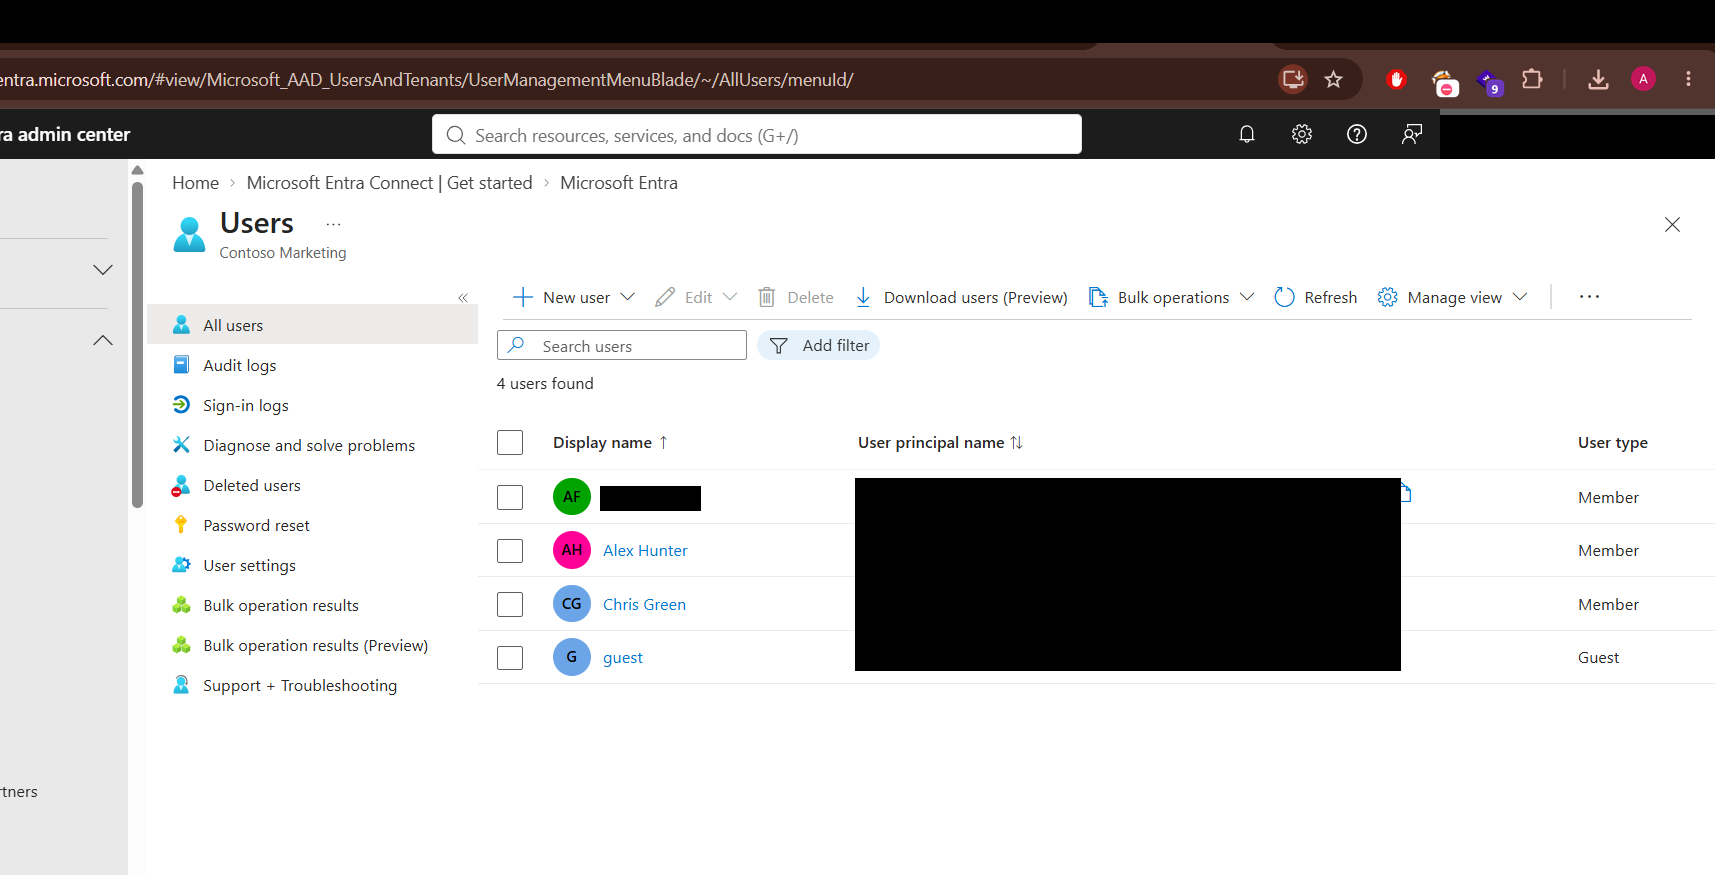Check the select-all users checkbox

[510, 442]
